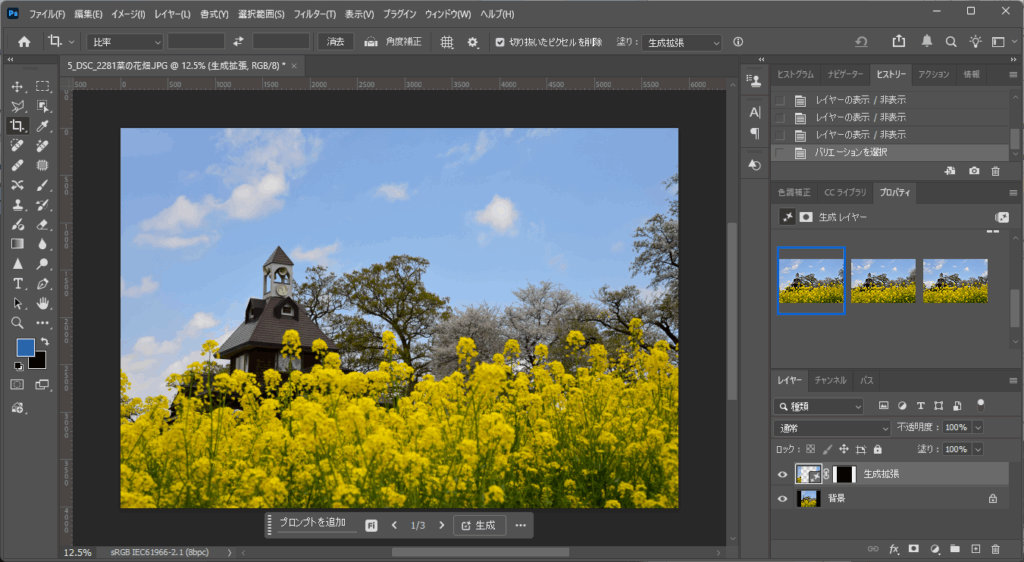Select the Move tool
The image size is (1024, 562).
18,87
